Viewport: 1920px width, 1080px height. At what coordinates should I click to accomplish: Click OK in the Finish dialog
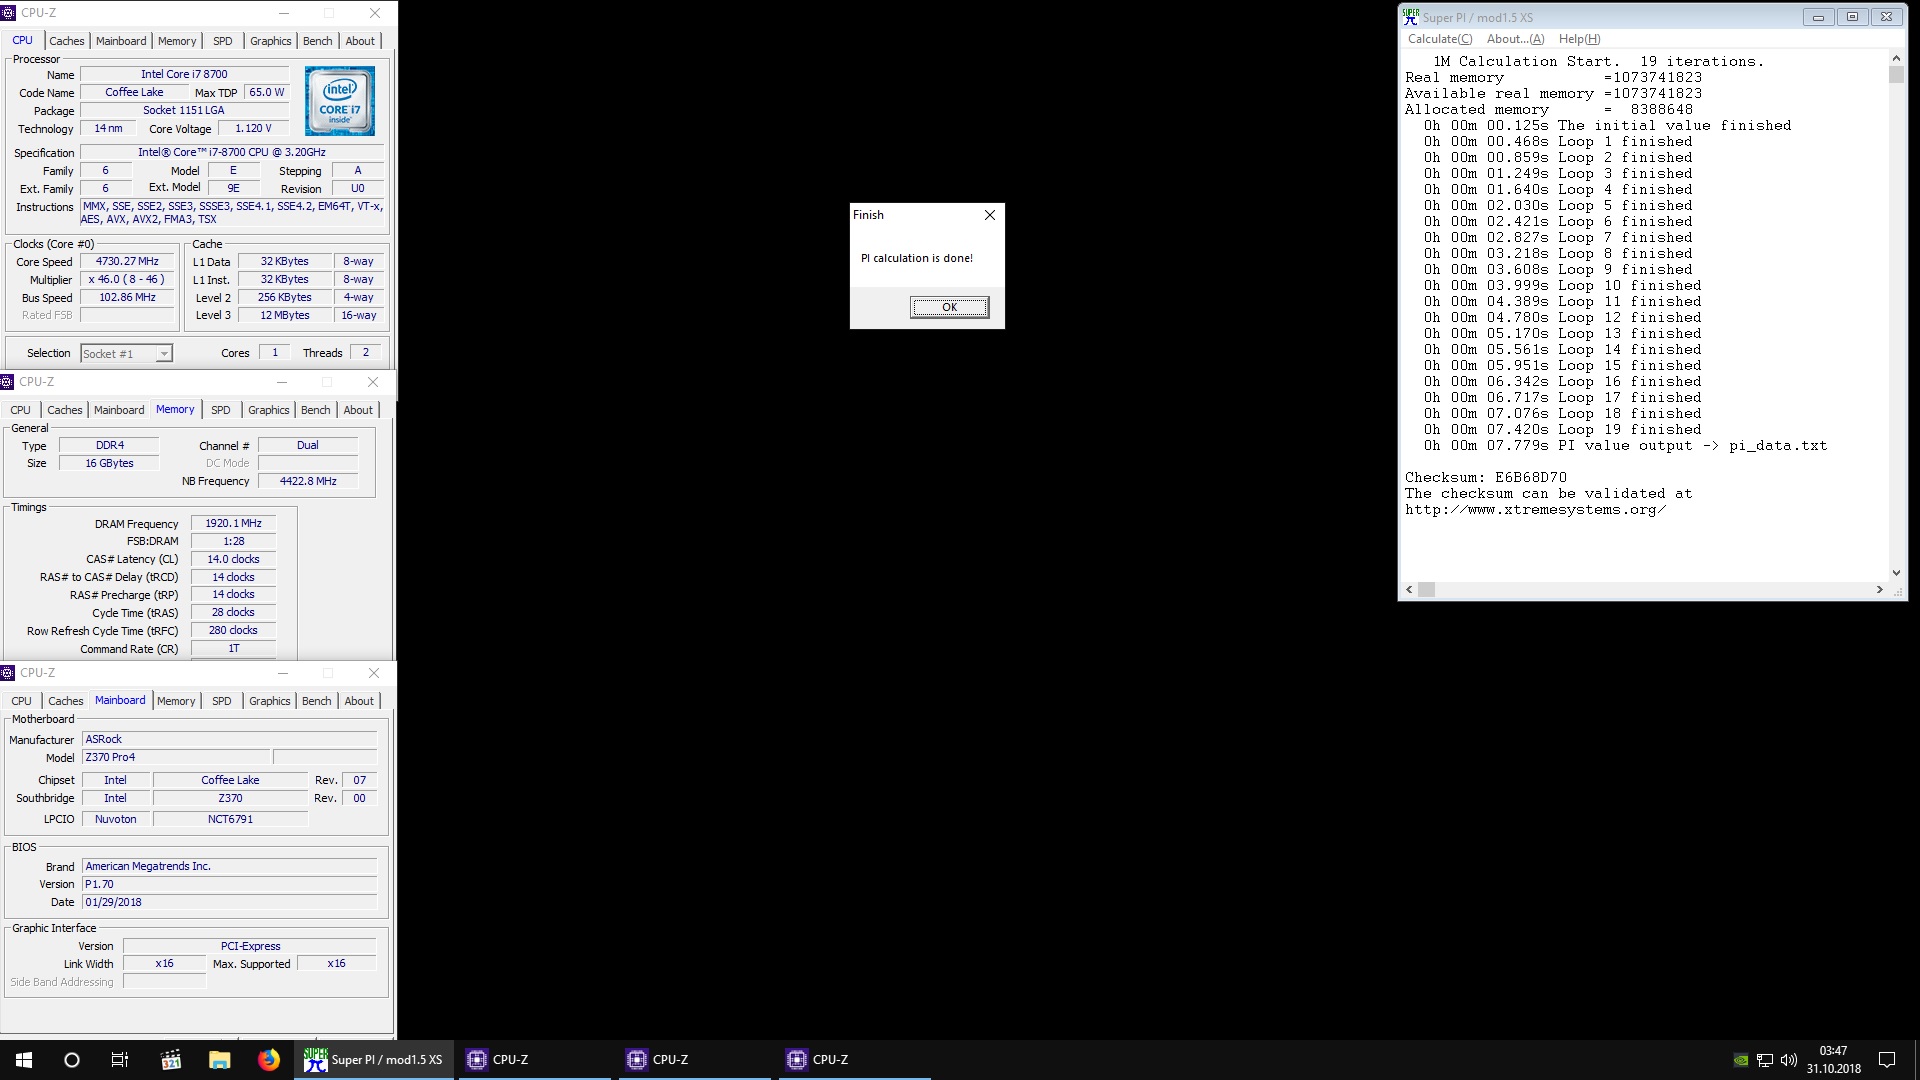tap(949, 307)
